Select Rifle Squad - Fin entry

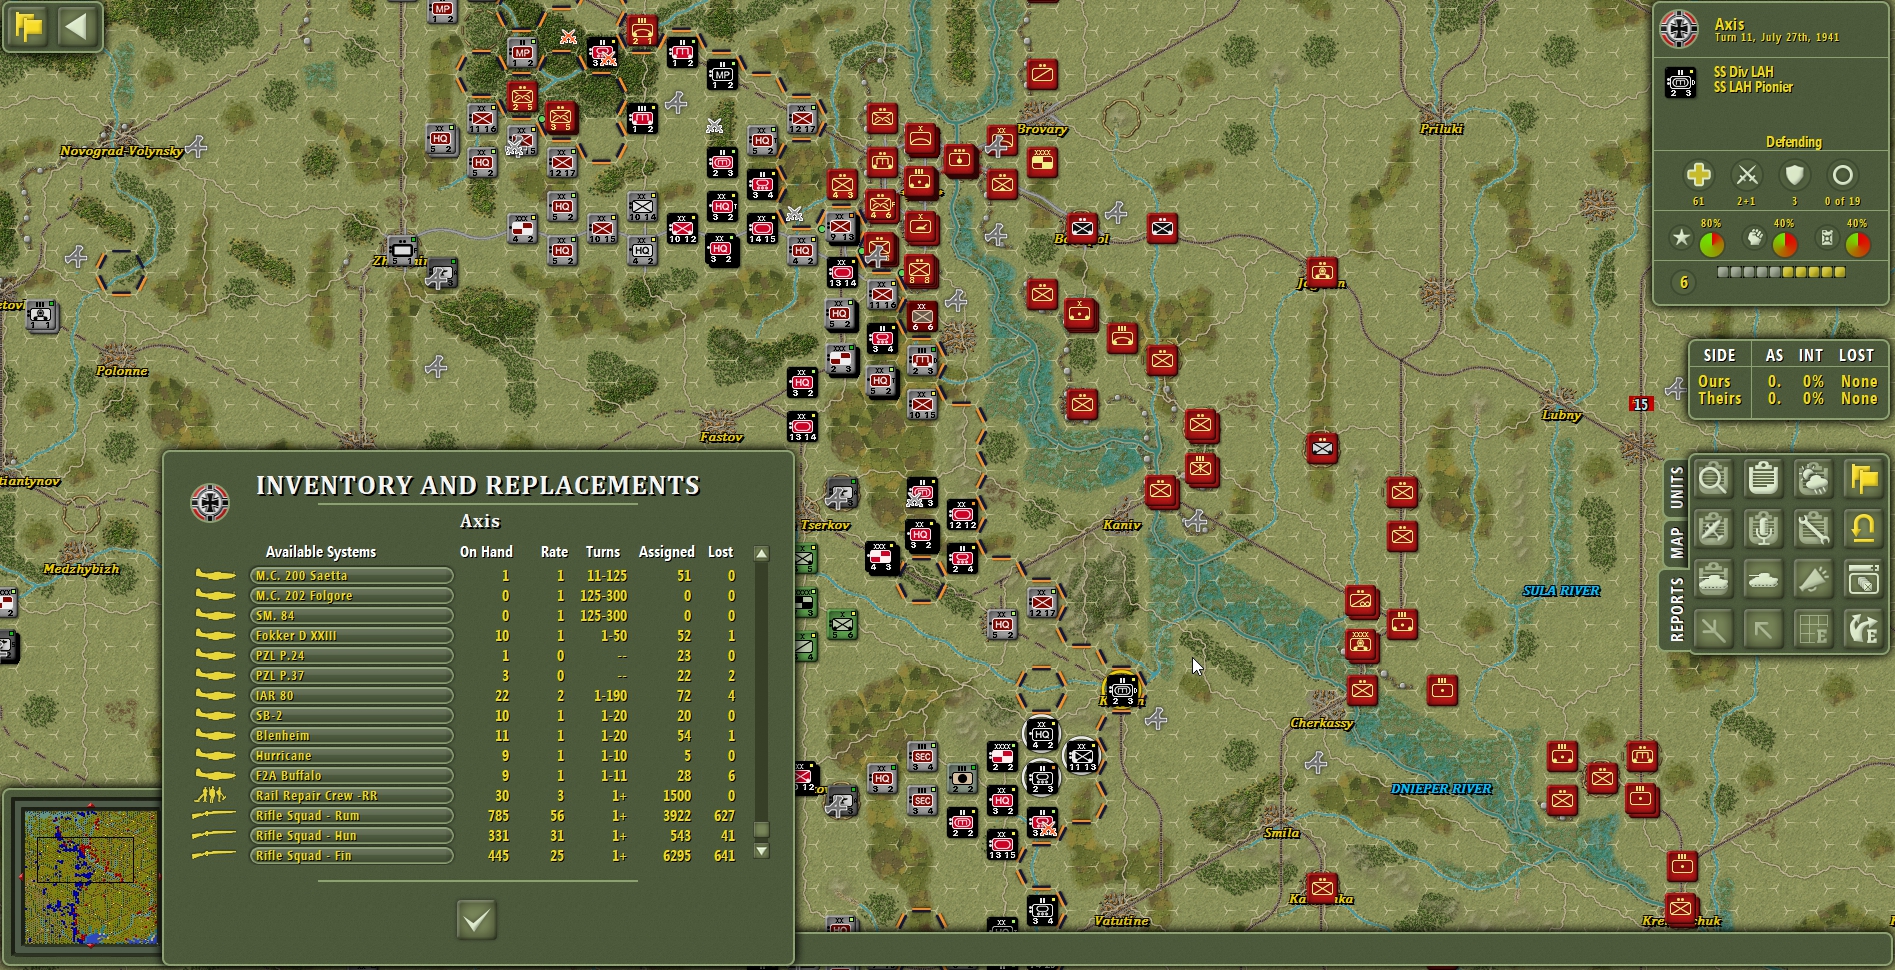[x=351, y=856]
